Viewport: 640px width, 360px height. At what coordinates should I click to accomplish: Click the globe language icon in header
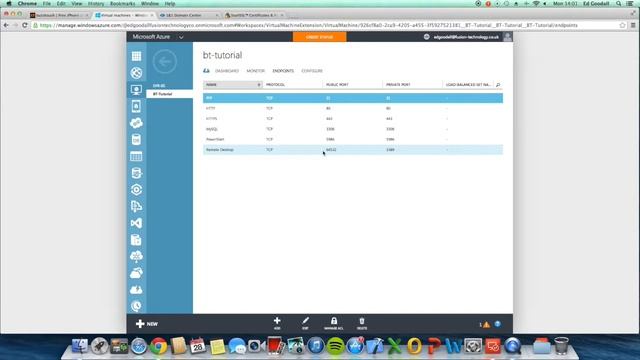pyautogui.click(x=427, y=37)
